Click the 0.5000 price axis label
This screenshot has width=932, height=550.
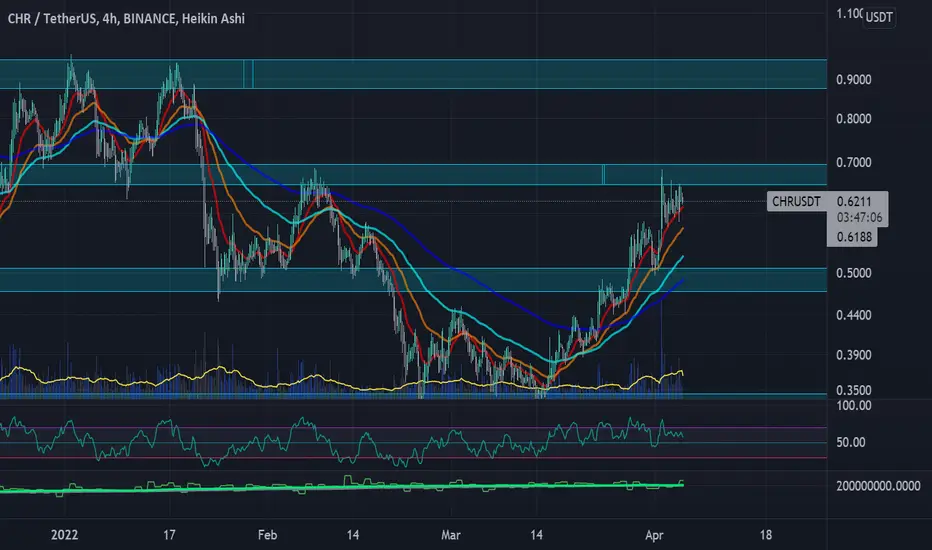coord(854,273)
